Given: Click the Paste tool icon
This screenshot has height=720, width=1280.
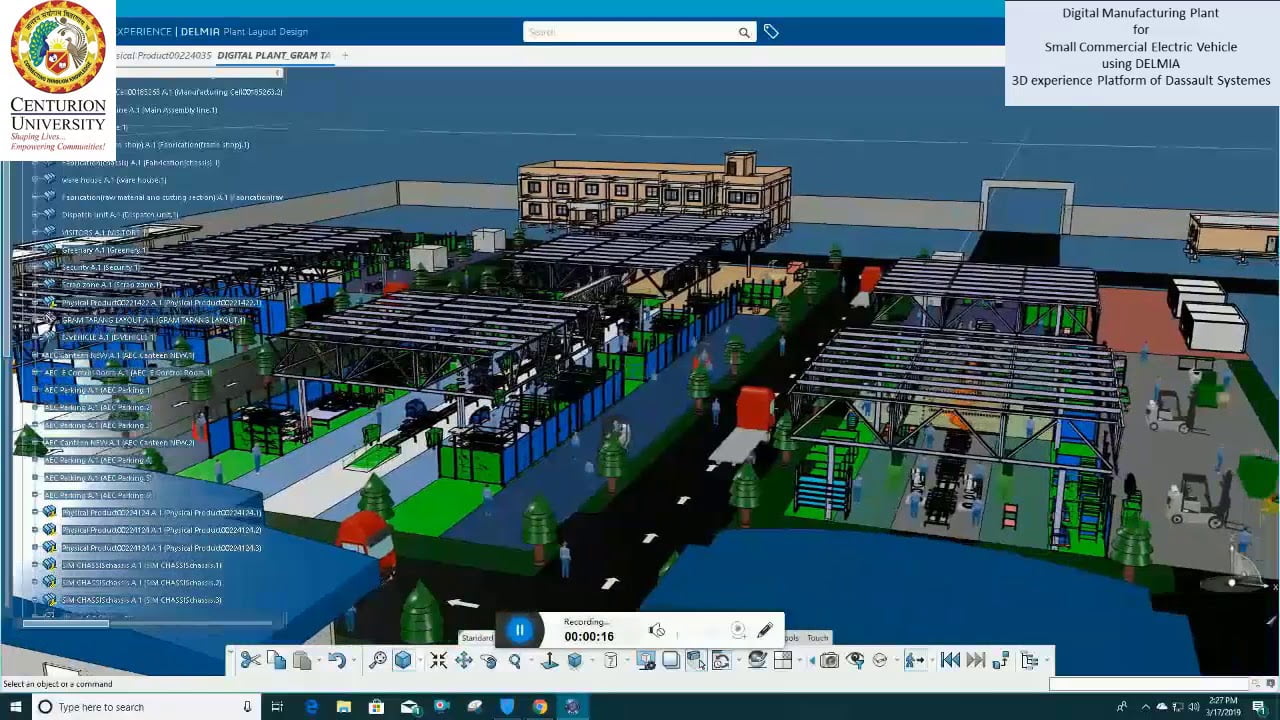Looking at the screenshot, I should [x=302, y=660].
